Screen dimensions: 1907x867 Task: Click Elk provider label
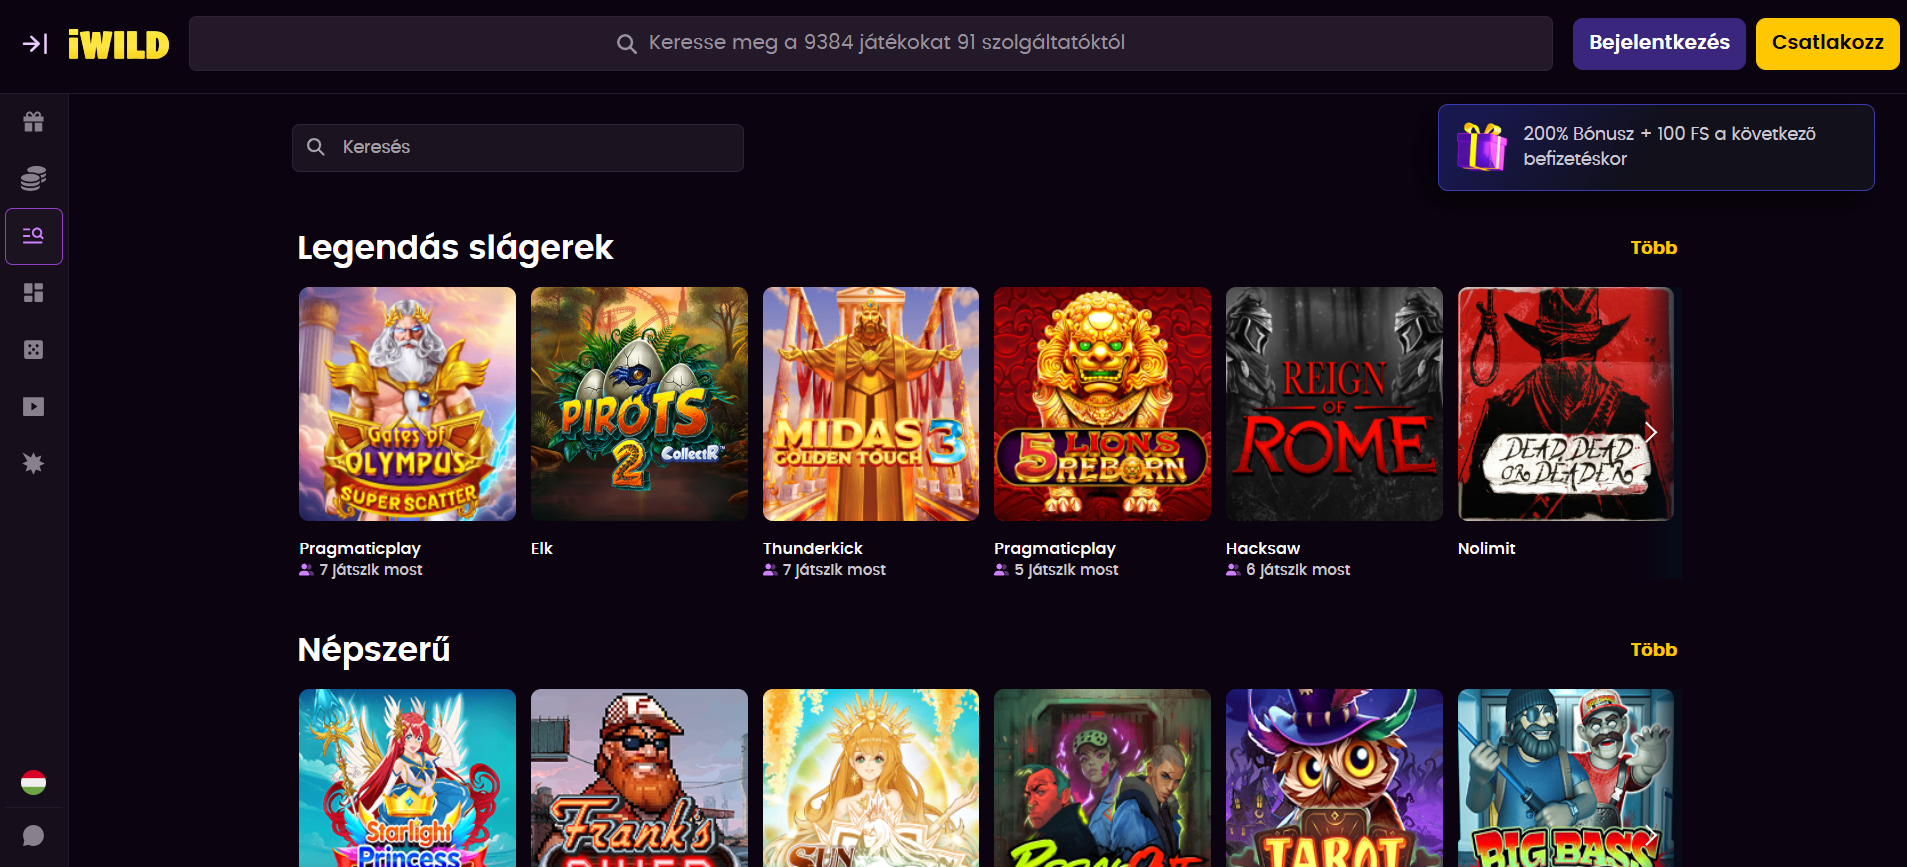tap(542, 548)
